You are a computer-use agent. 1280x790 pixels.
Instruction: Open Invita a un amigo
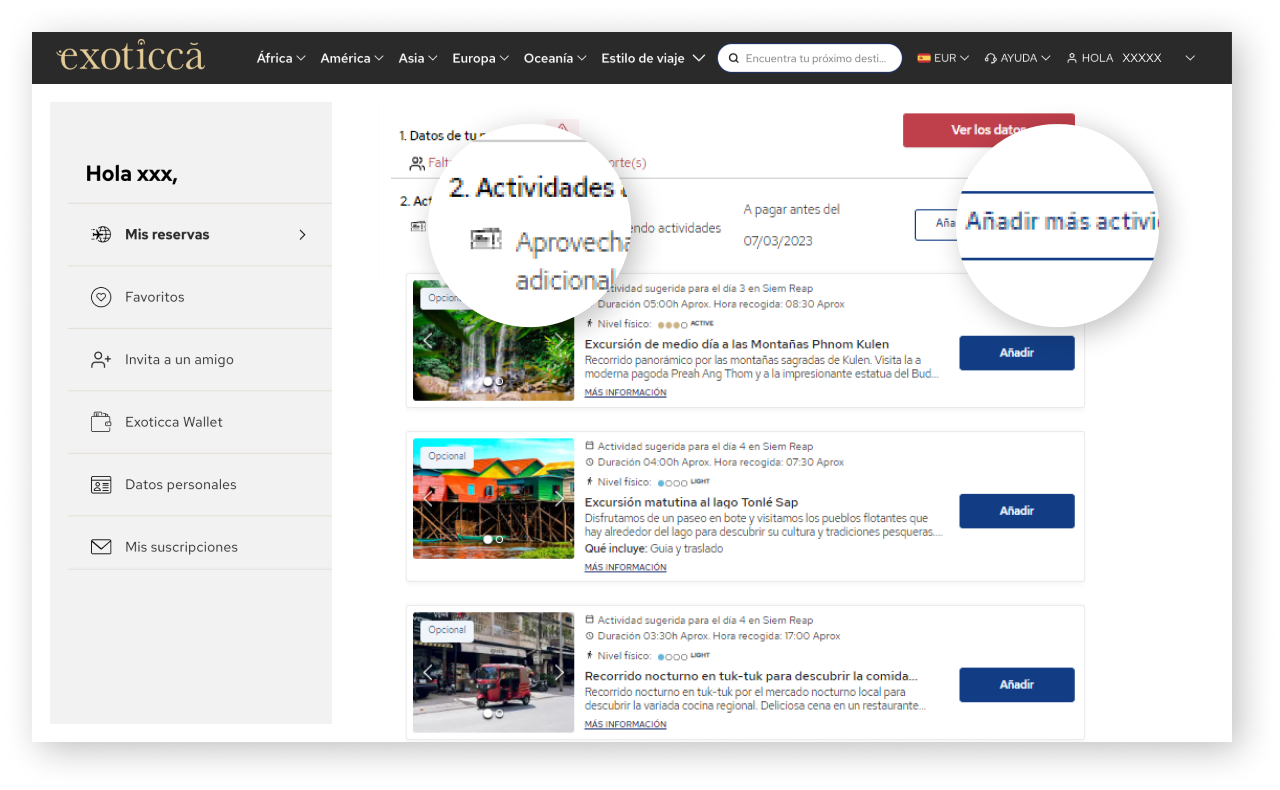[x=199, y=360]
